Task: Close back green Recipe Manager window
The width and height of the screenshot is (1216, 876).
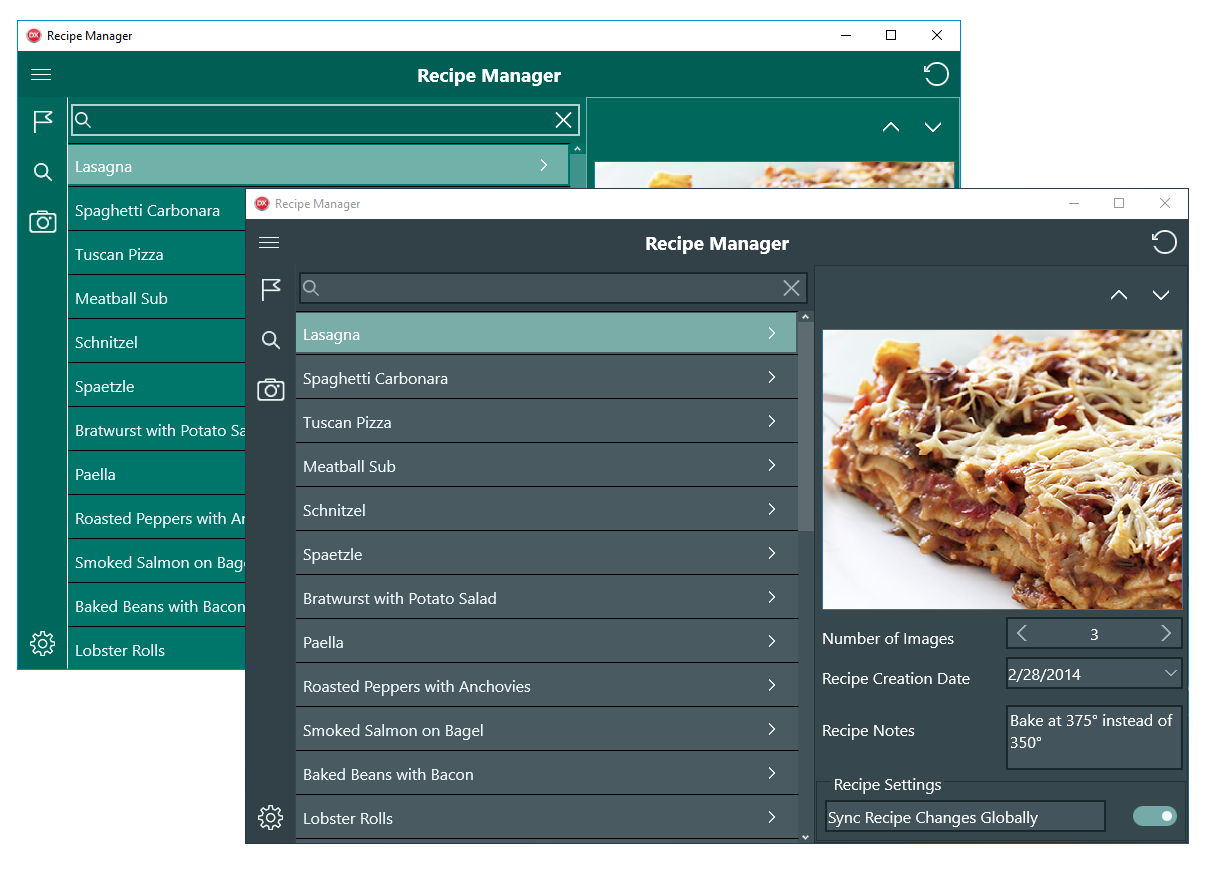Action: click(937, 35)
